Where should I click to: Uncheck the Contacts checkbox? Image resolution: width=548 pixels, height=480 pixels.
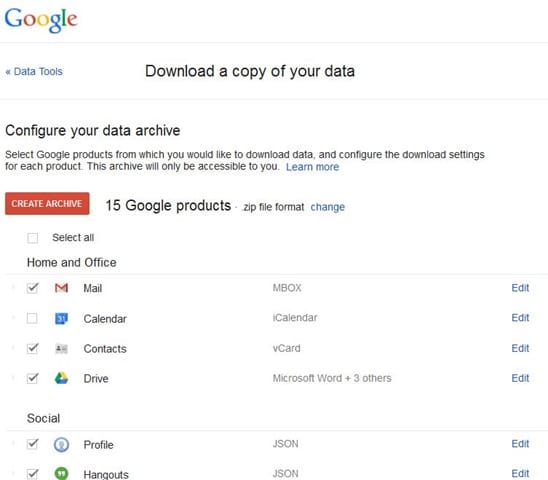[33, 348]
